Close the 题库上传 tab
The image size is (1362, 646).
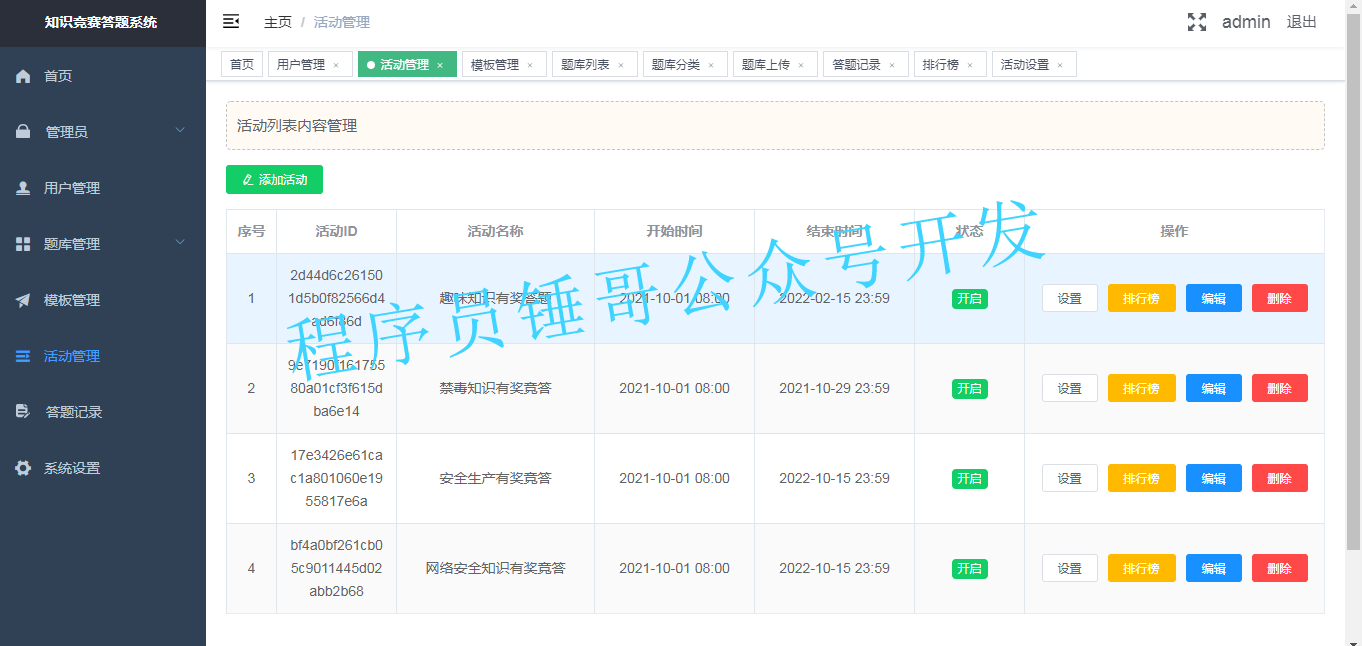point(801,65)
